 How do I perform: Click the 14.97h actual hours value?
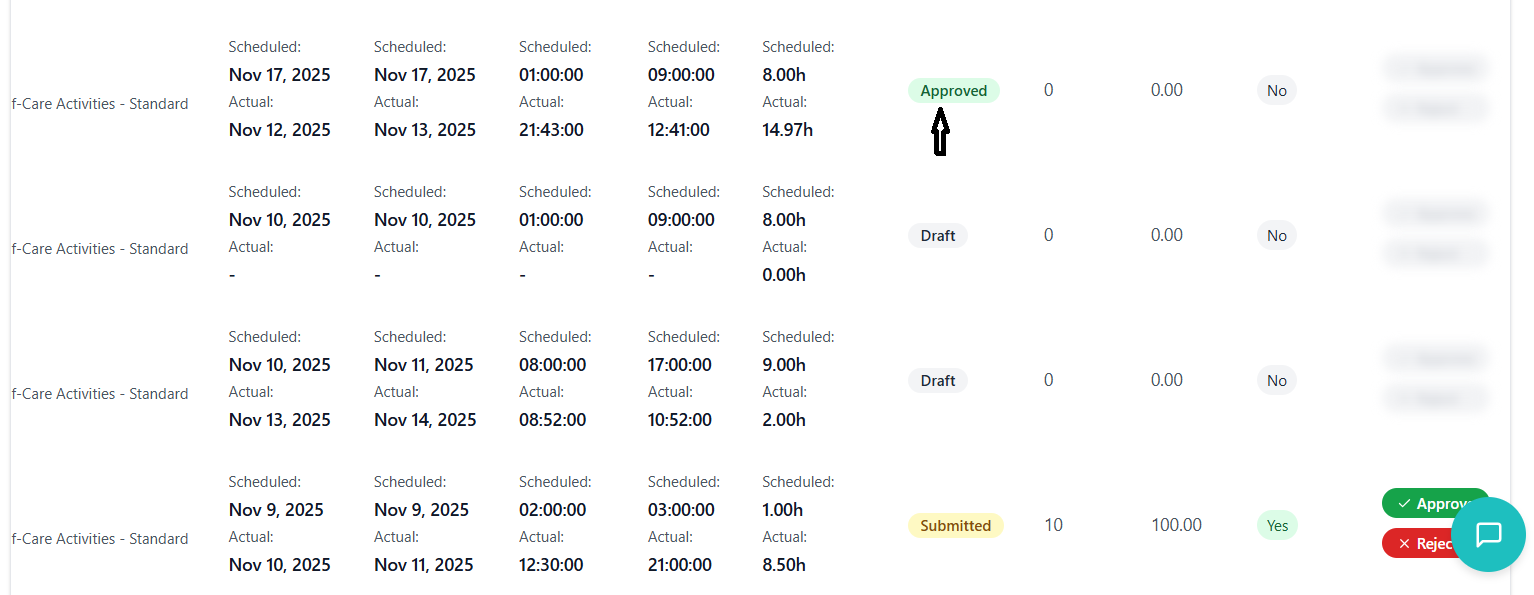tap(787, 130)
